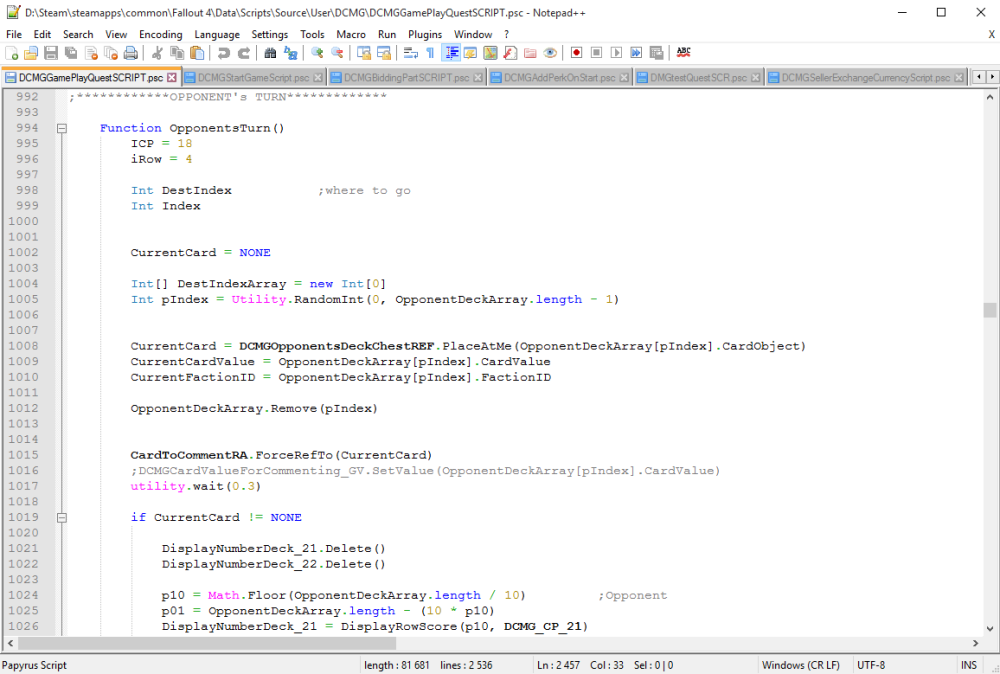Screen dimensions: 1000x674
Task: Collapse the OpponentsTurn function fold marker
Action: coord(62,128)
